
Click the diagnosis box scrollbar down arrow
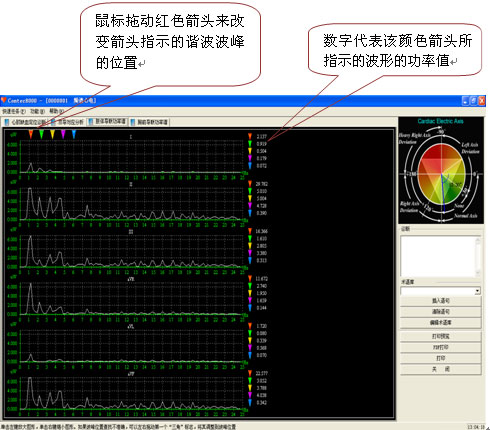click(478, 273)
